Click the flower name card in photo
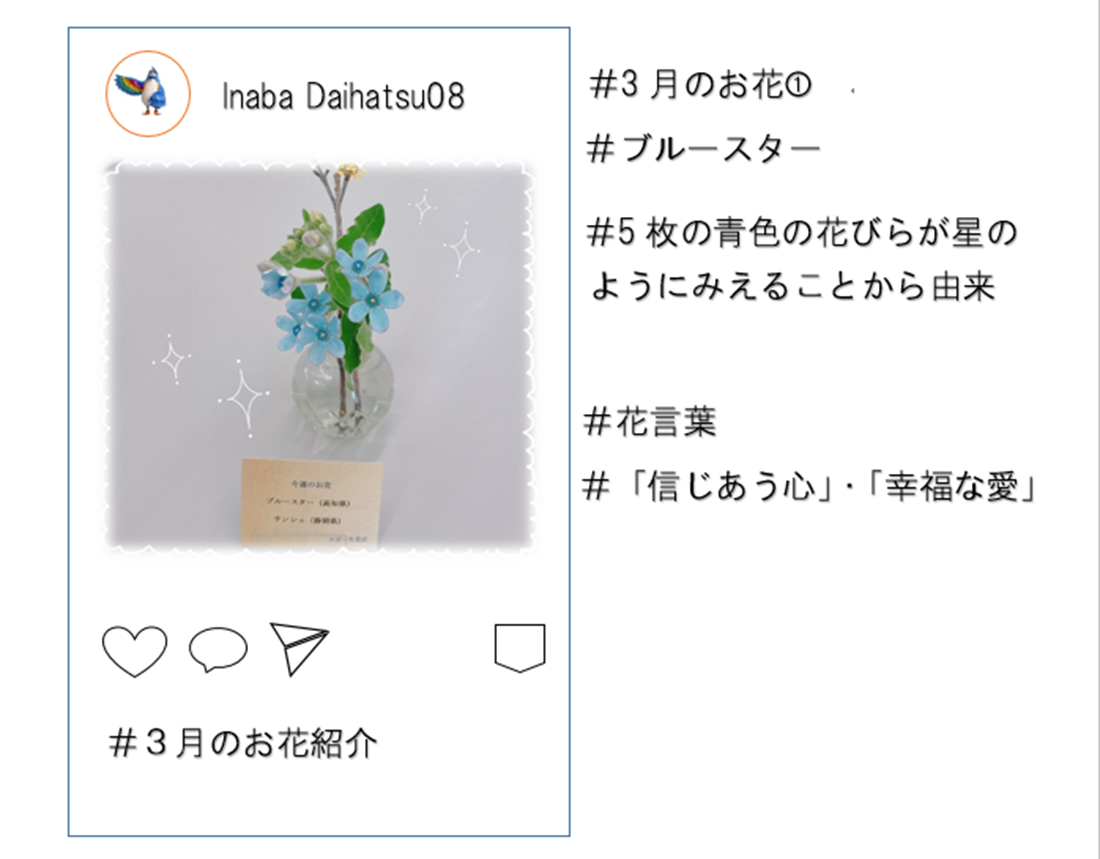1100x859 pixels. pos(311,501)
